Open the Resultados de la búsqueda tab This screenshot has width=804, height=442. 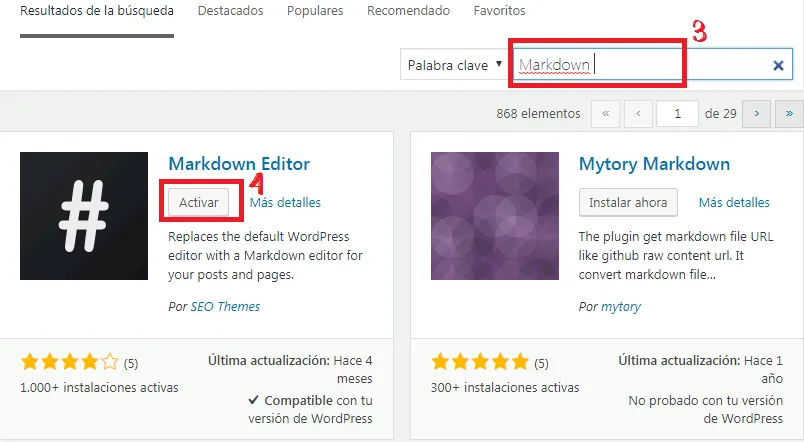pyautogui.click(x=97, y=11)
